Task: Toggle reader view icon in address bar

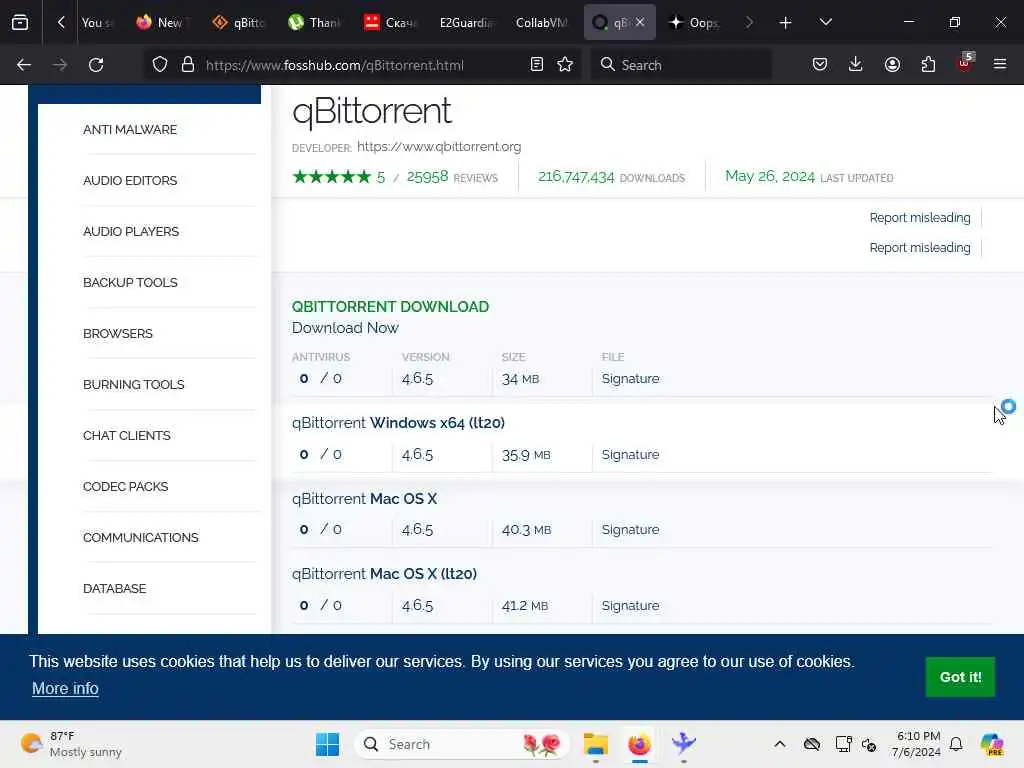Action: [537, 65]
